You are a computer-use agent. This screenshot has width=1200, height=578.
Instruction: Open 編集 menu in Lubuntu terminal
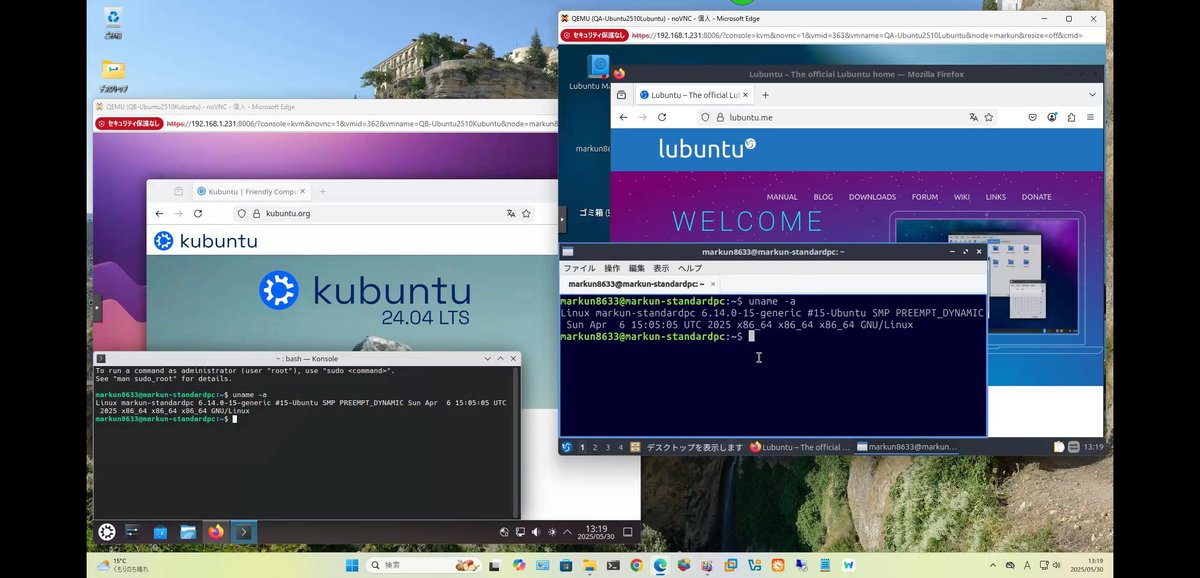coord(637,269)
